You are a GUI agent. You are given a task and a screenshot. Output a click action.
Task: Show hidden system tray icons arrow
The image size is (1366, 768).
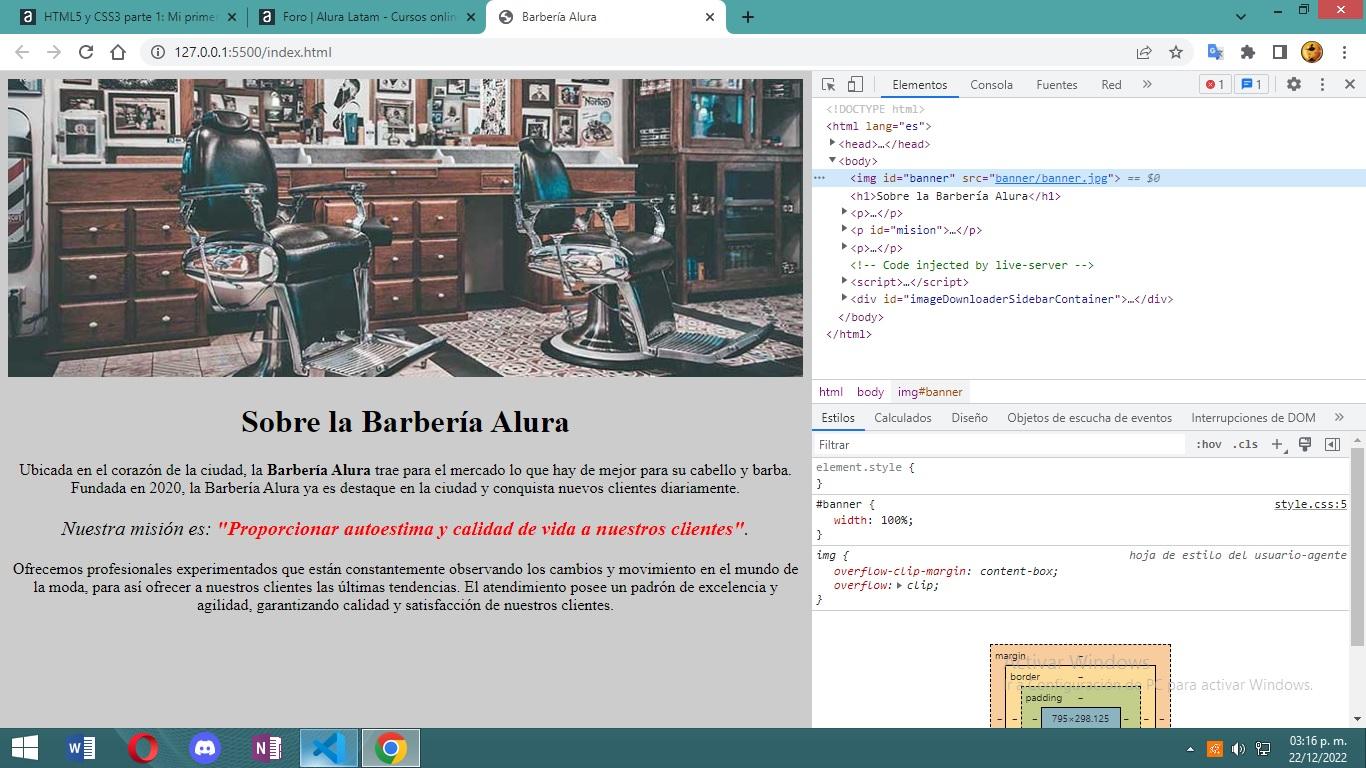1190,749
